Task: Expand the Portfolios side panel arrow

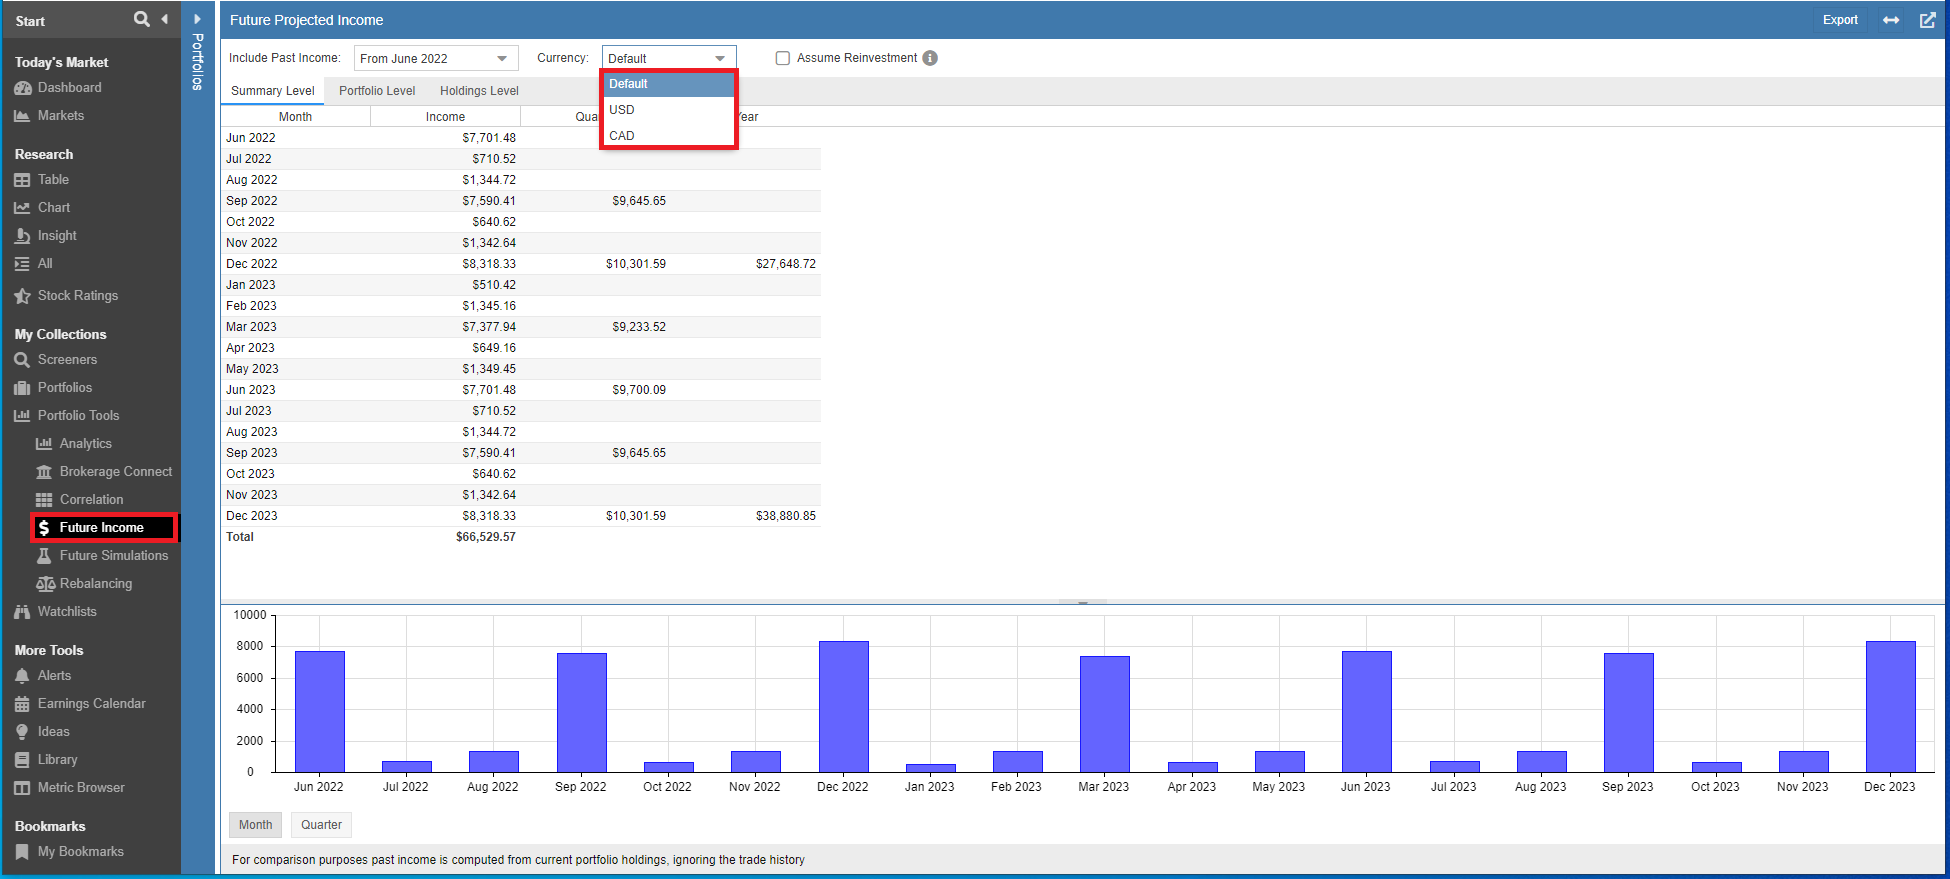Action: [x=197, y=19]
